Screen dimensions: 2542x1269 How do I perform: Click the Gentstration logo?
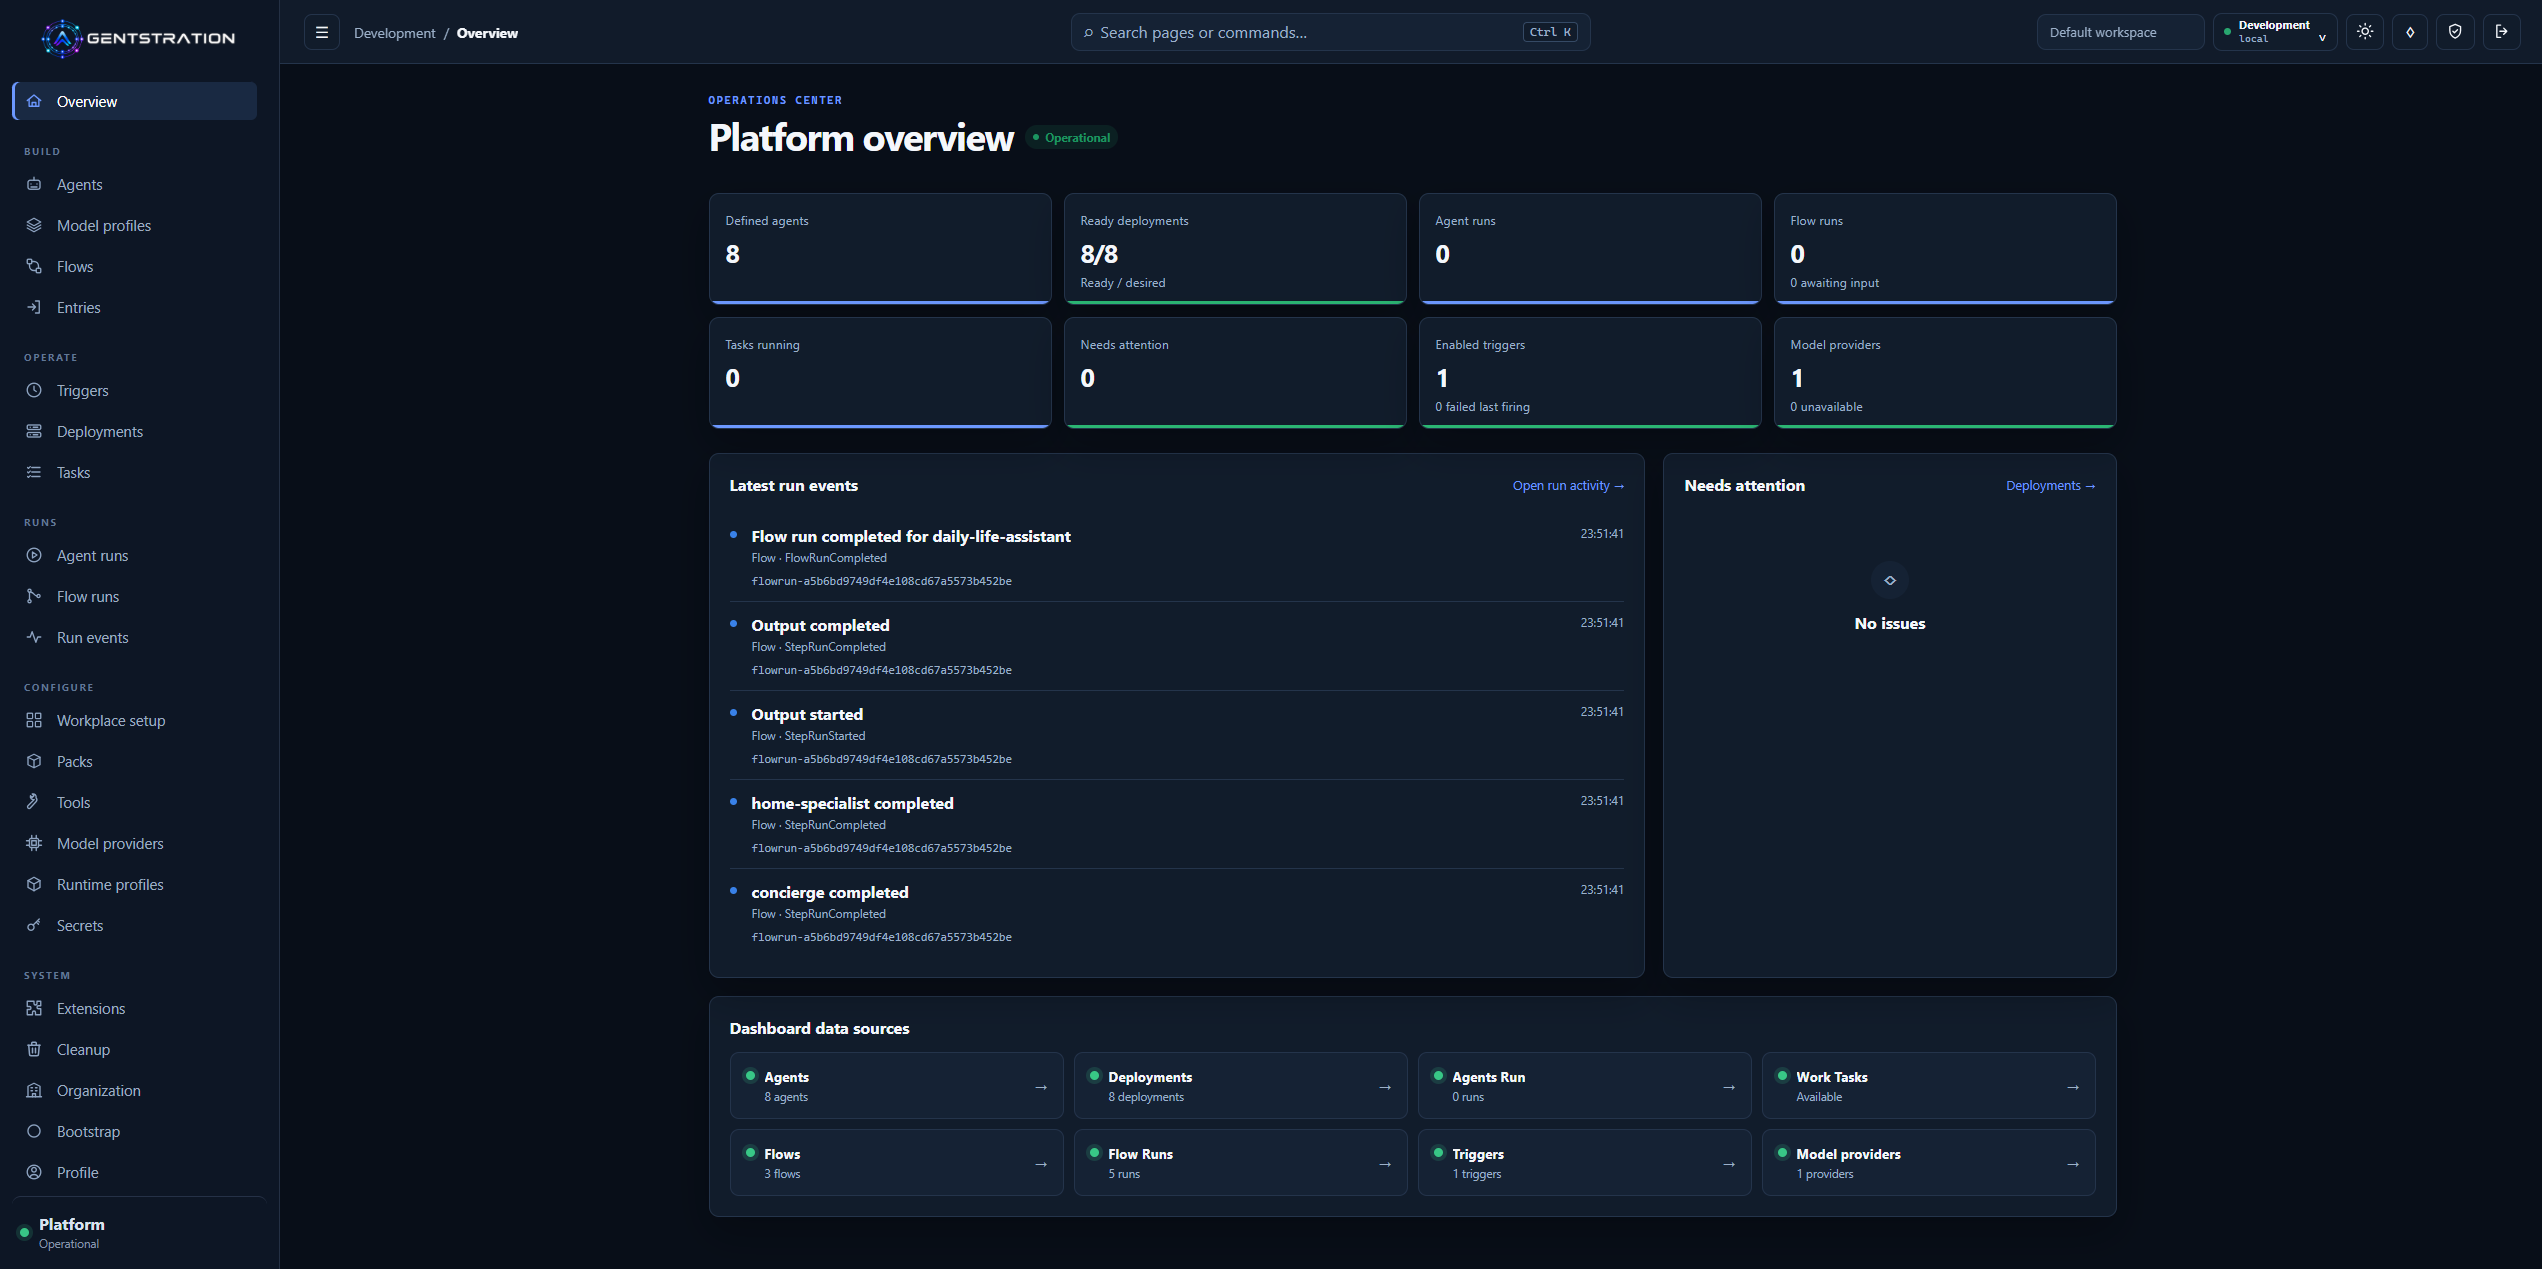(138, 38)
